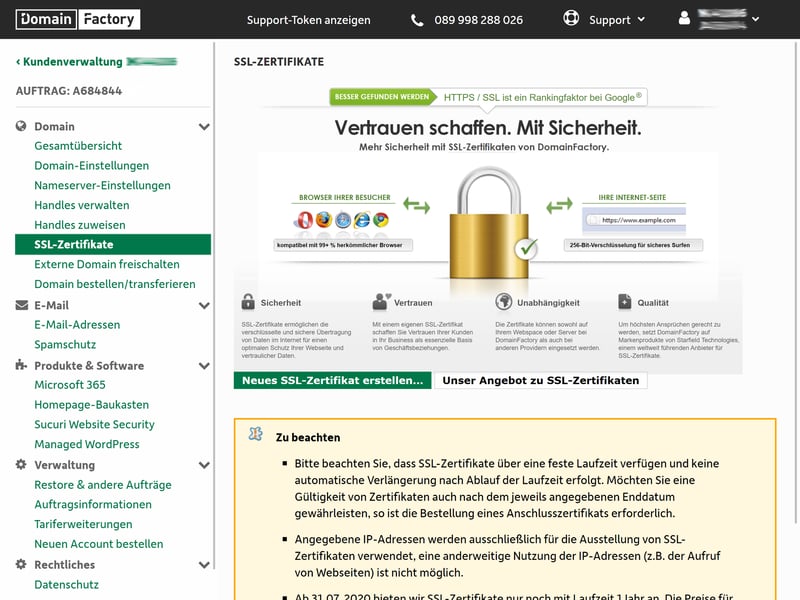
Task: Click the phone icon in header
Action: click(x=417, y=20)
